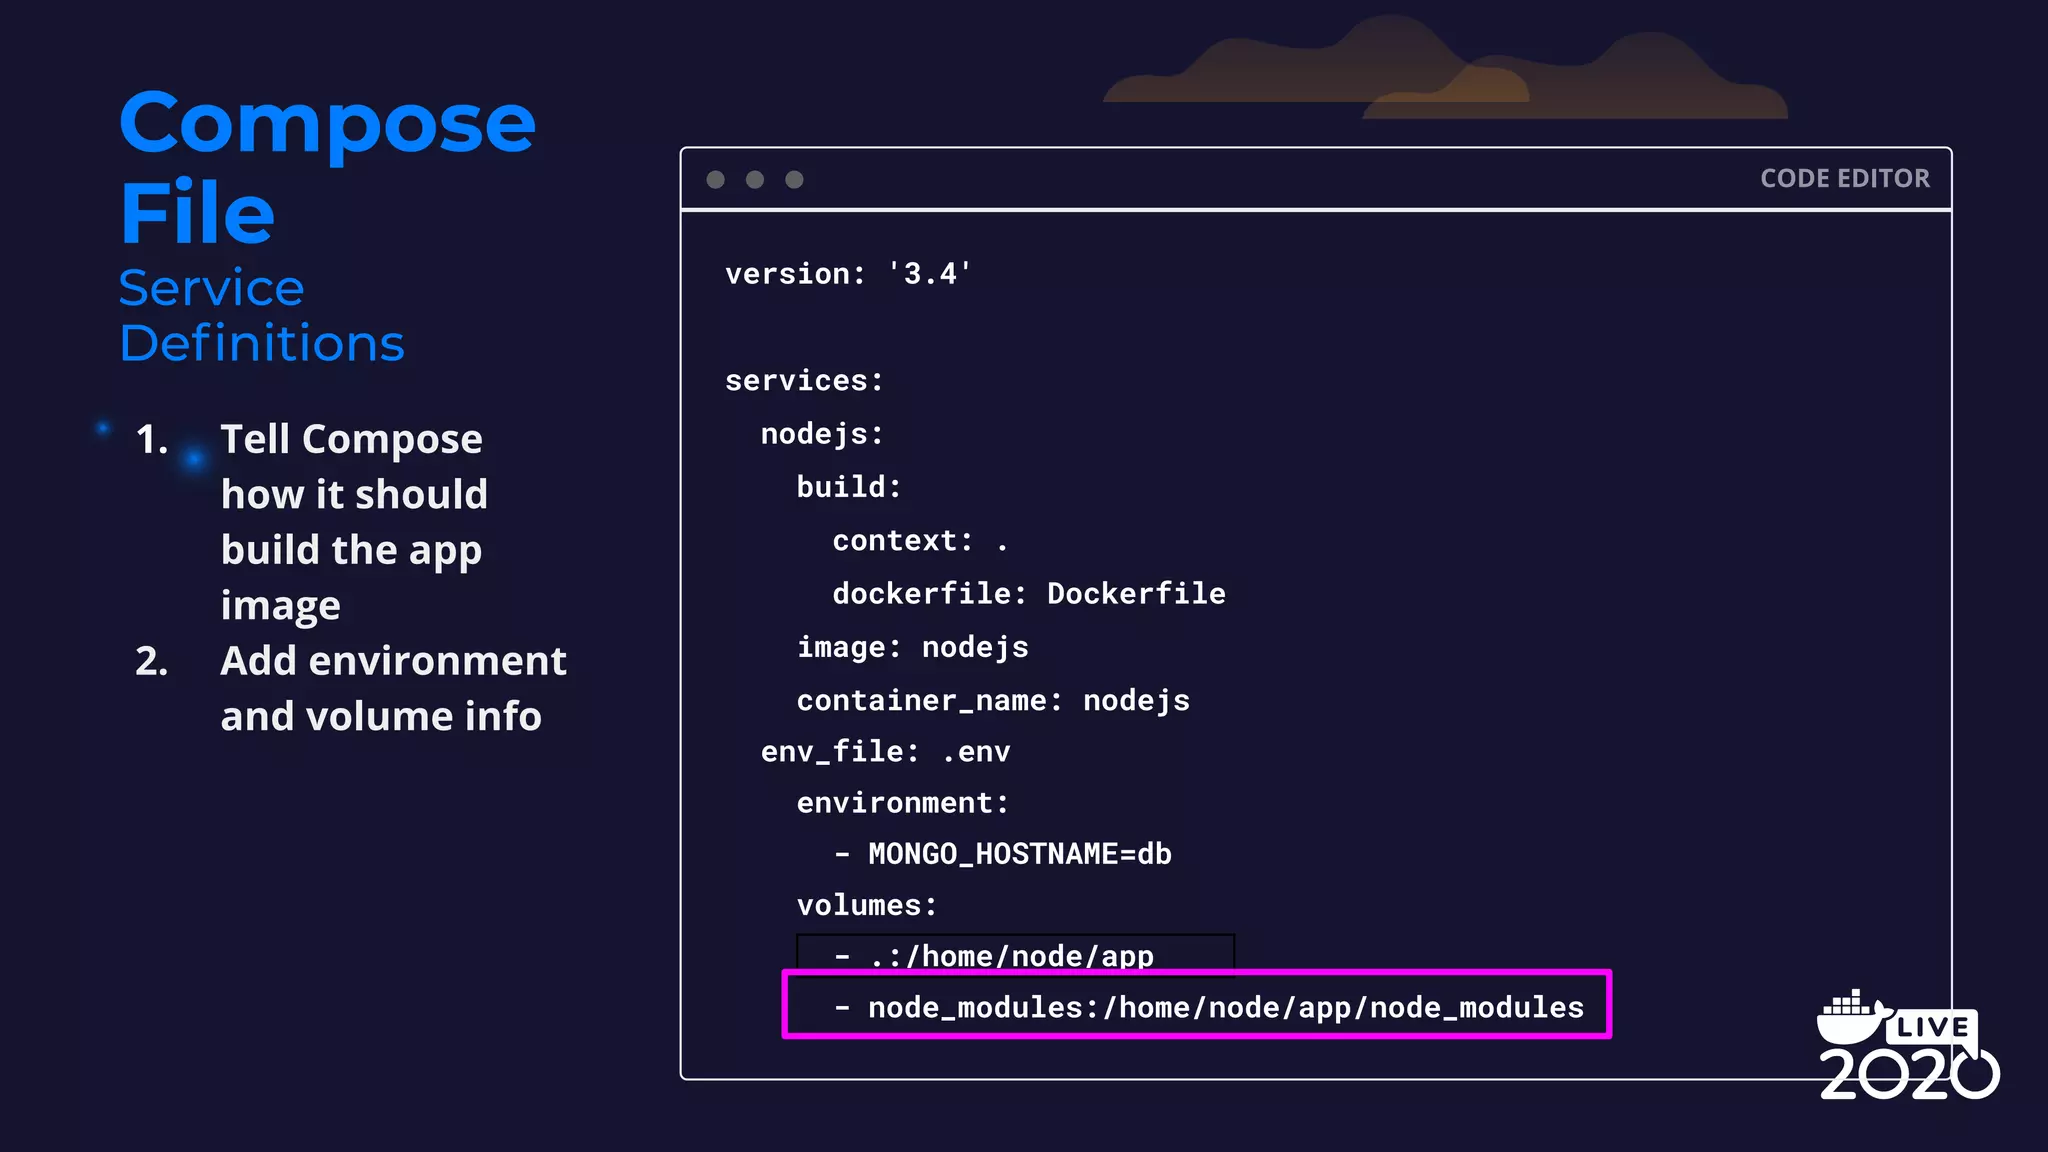The width and height of the screenshot is (2048, 1152).
Task: Click the services: line
Action: click(804, 381)
